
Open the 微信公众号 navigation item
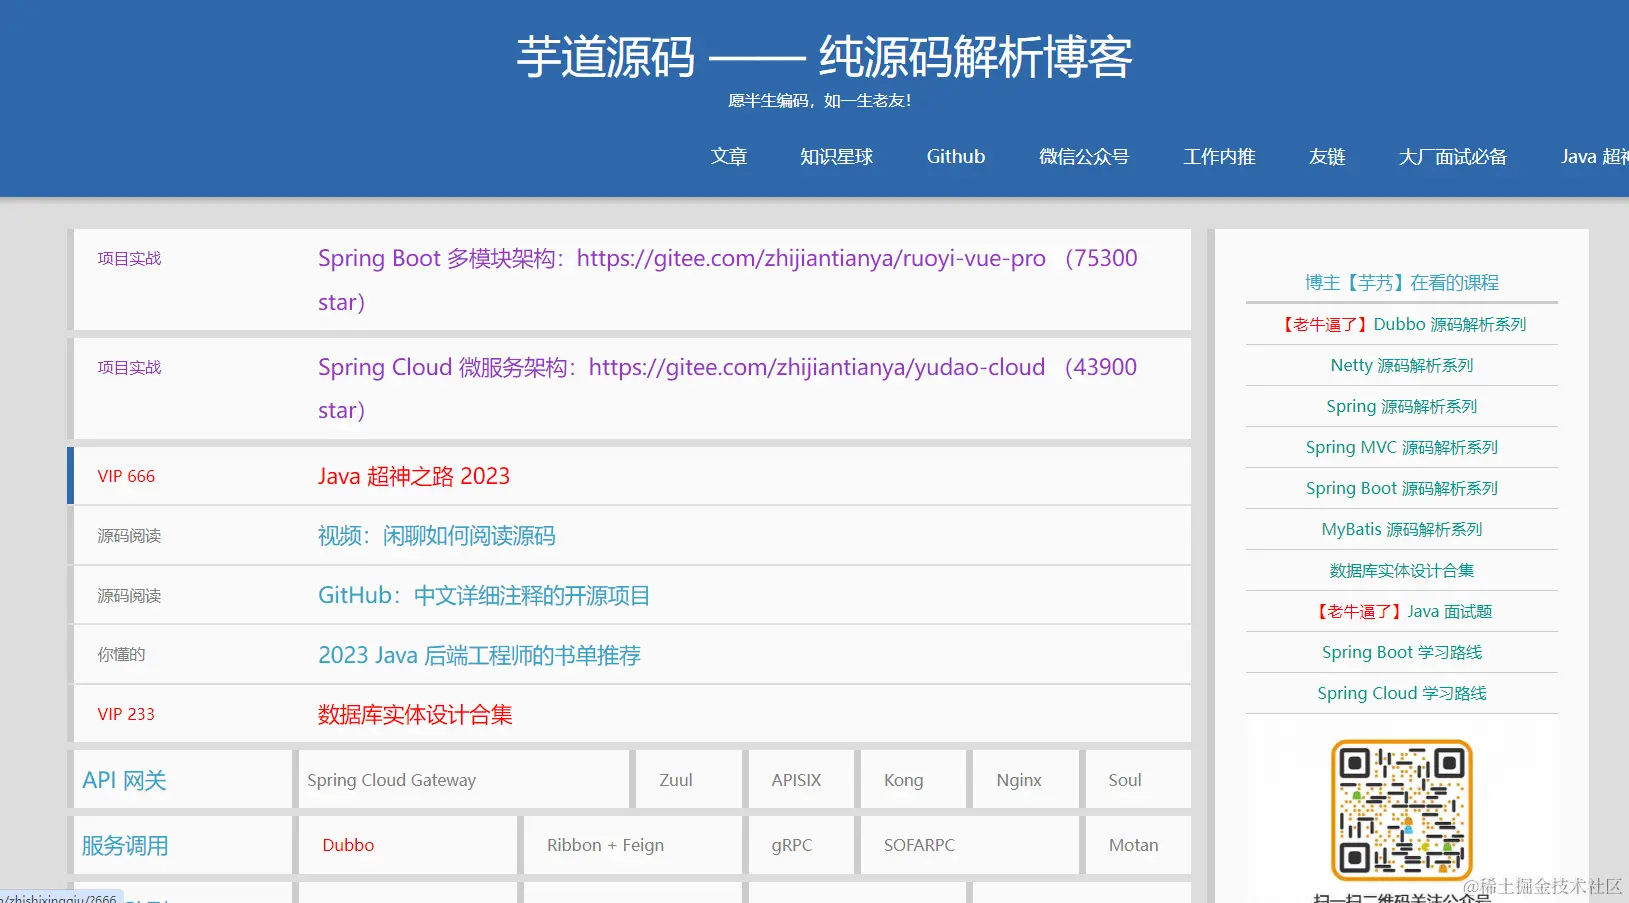[x=1083, y=157]
